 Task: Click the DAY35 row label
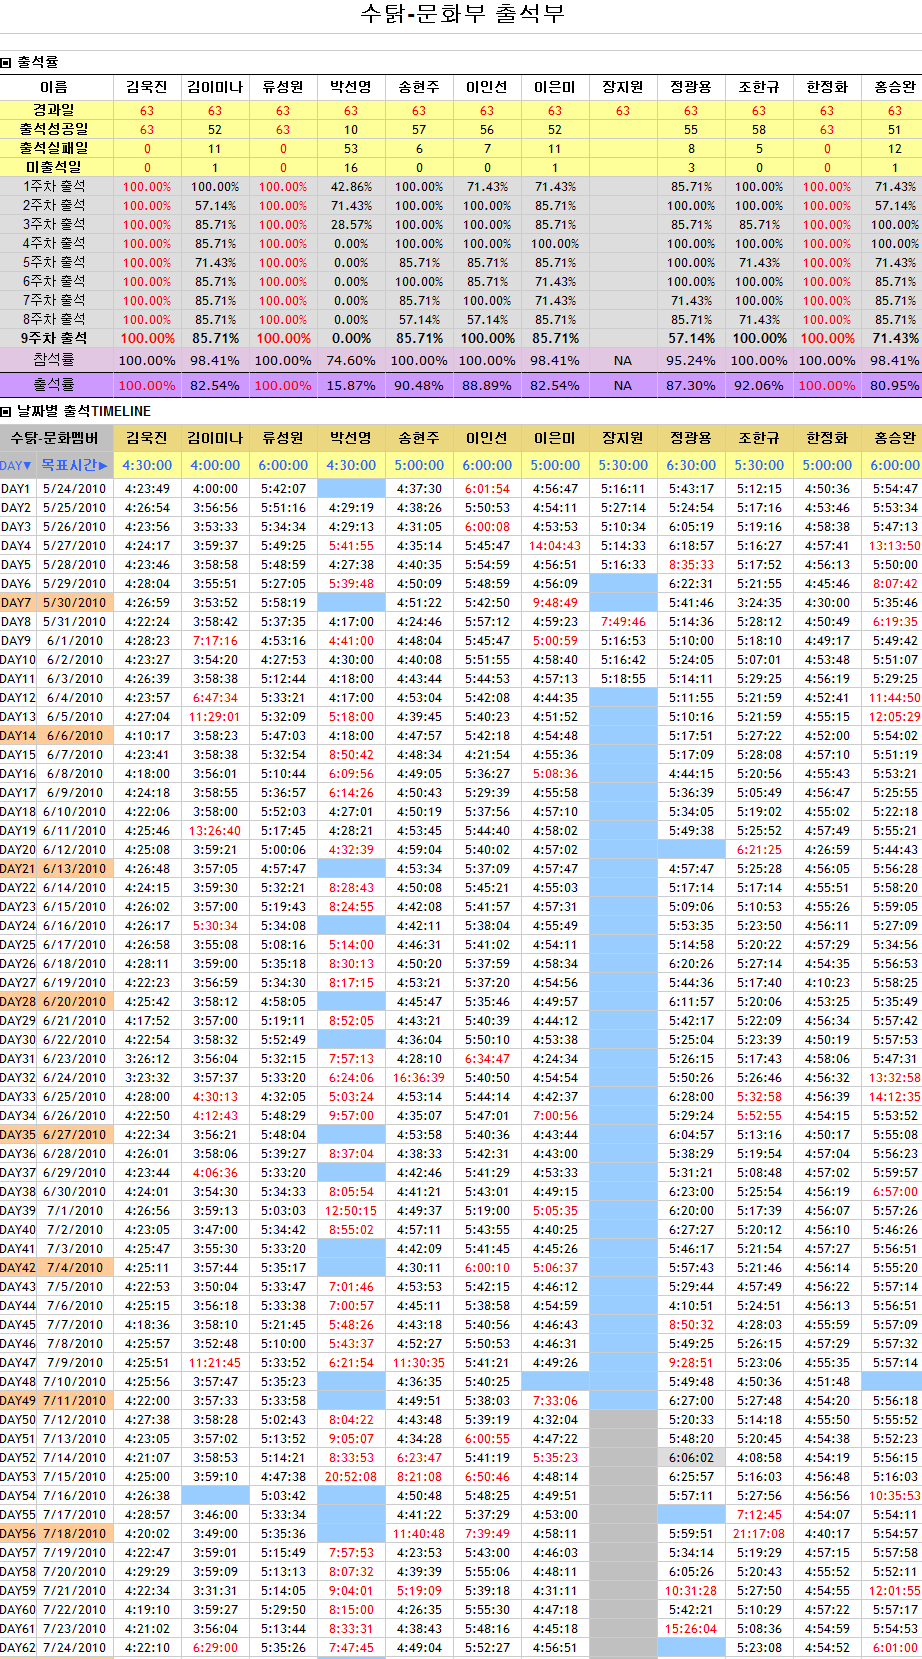[x=18, y=1135]
